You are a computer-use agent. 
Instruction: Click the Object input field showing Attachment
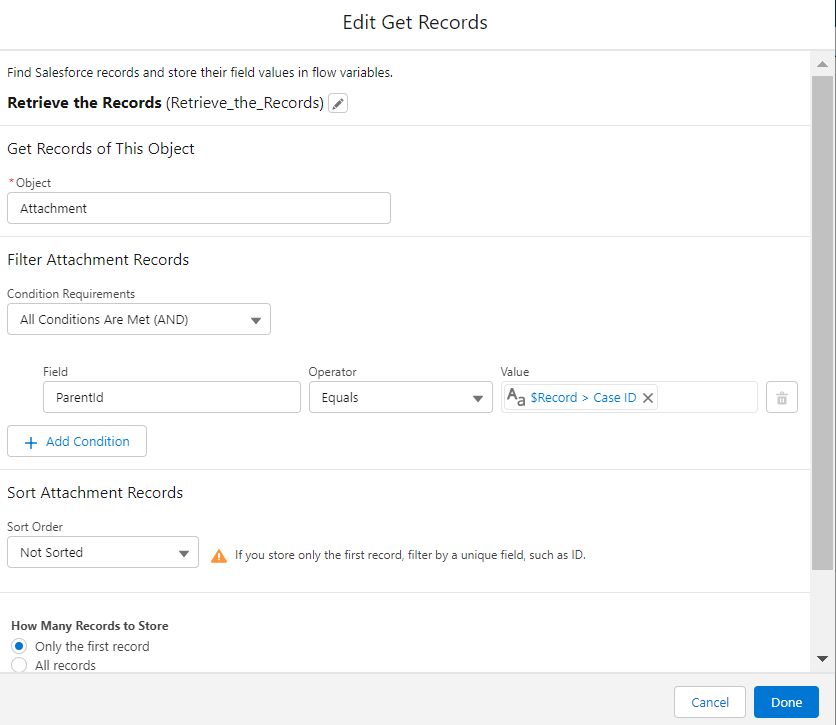pyautogui.click(x=199, y=209)
